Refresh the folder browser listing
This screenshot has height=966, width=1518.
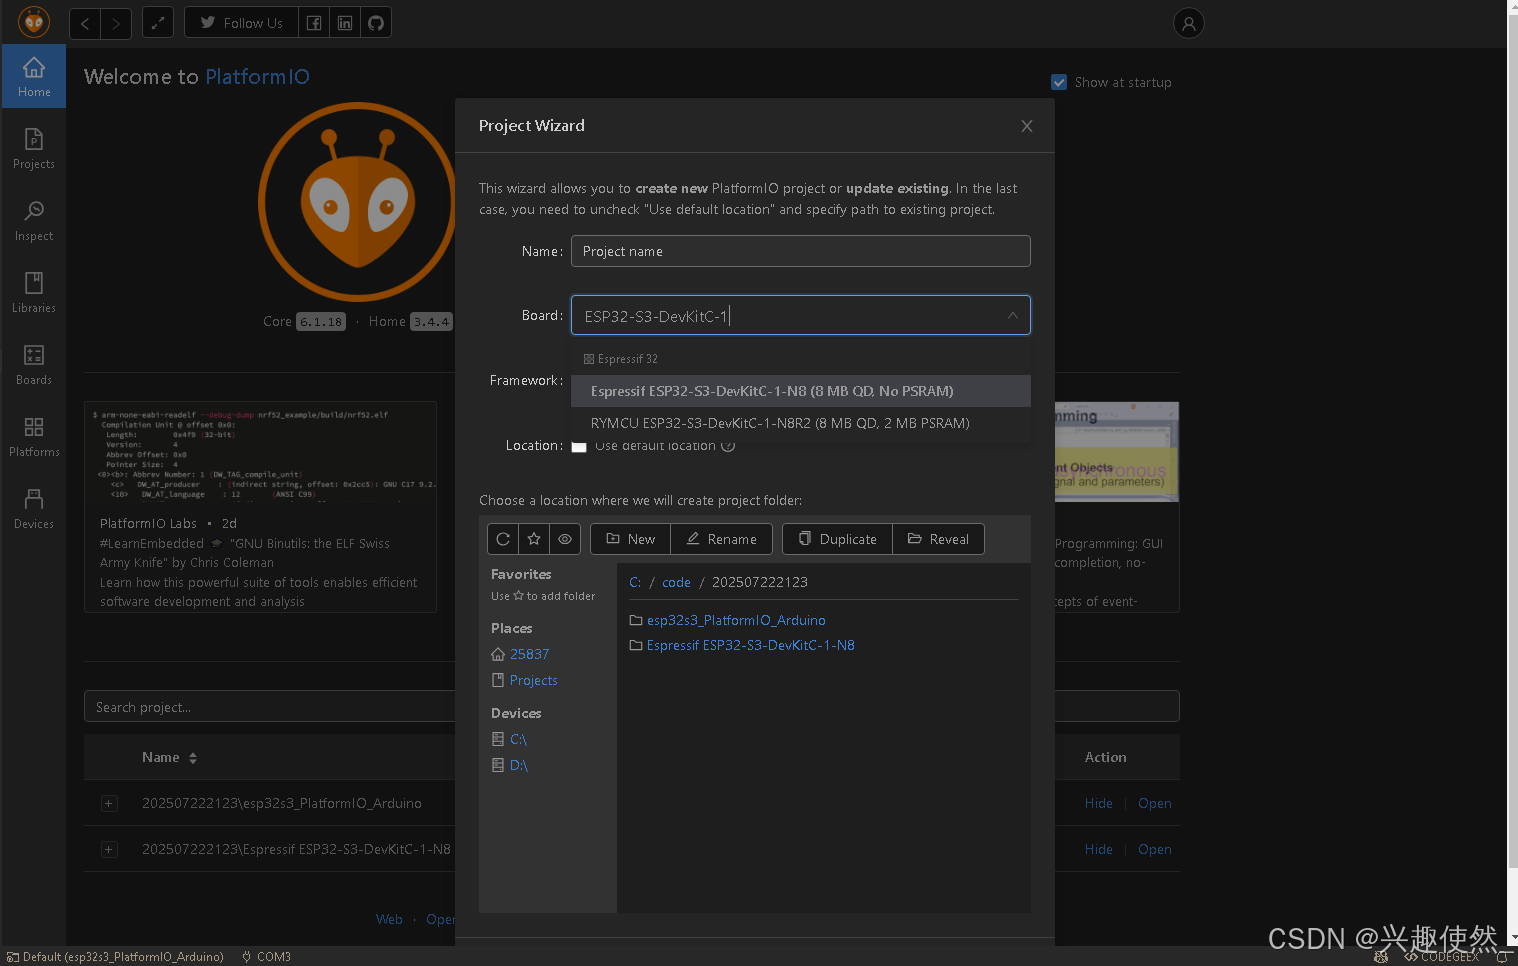coord(503,539)
